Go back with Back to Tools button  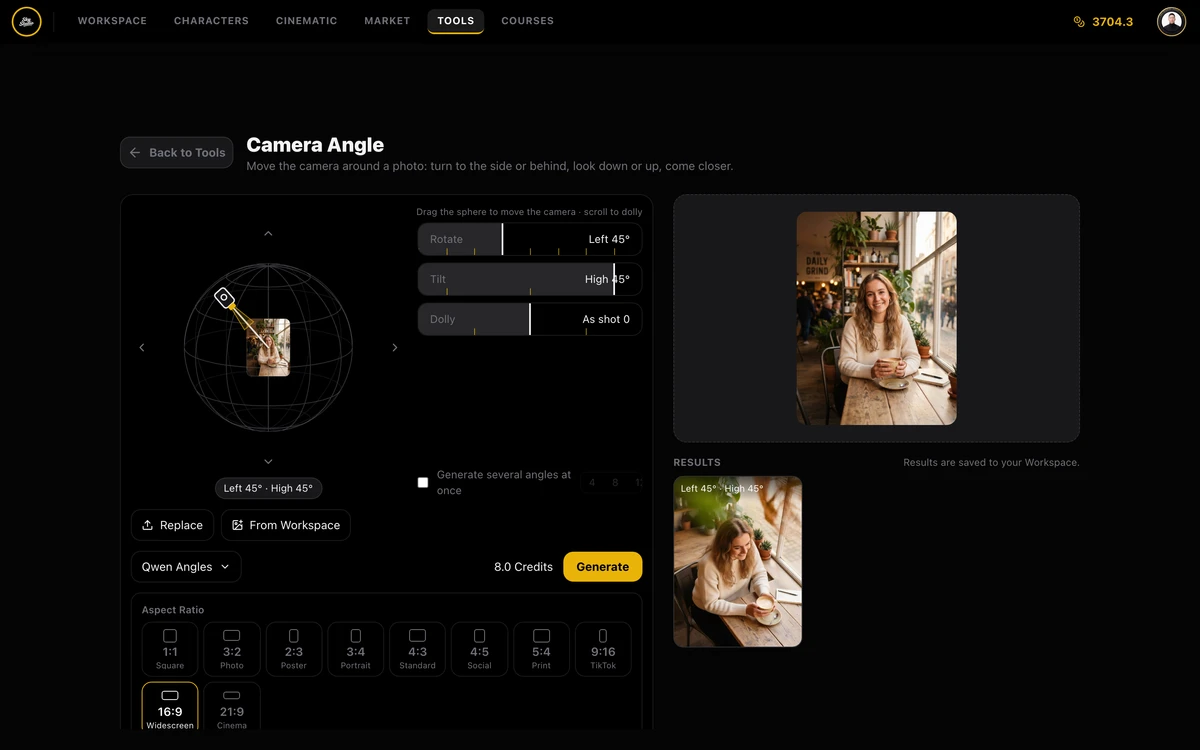(x=177, y=152)
